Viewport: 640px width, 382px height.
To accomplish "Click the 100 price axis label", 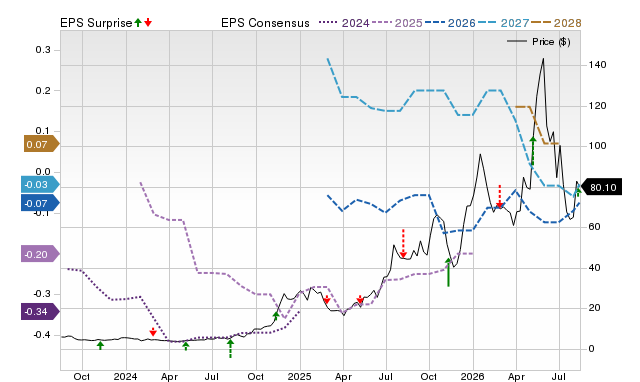I will point(597,146).
